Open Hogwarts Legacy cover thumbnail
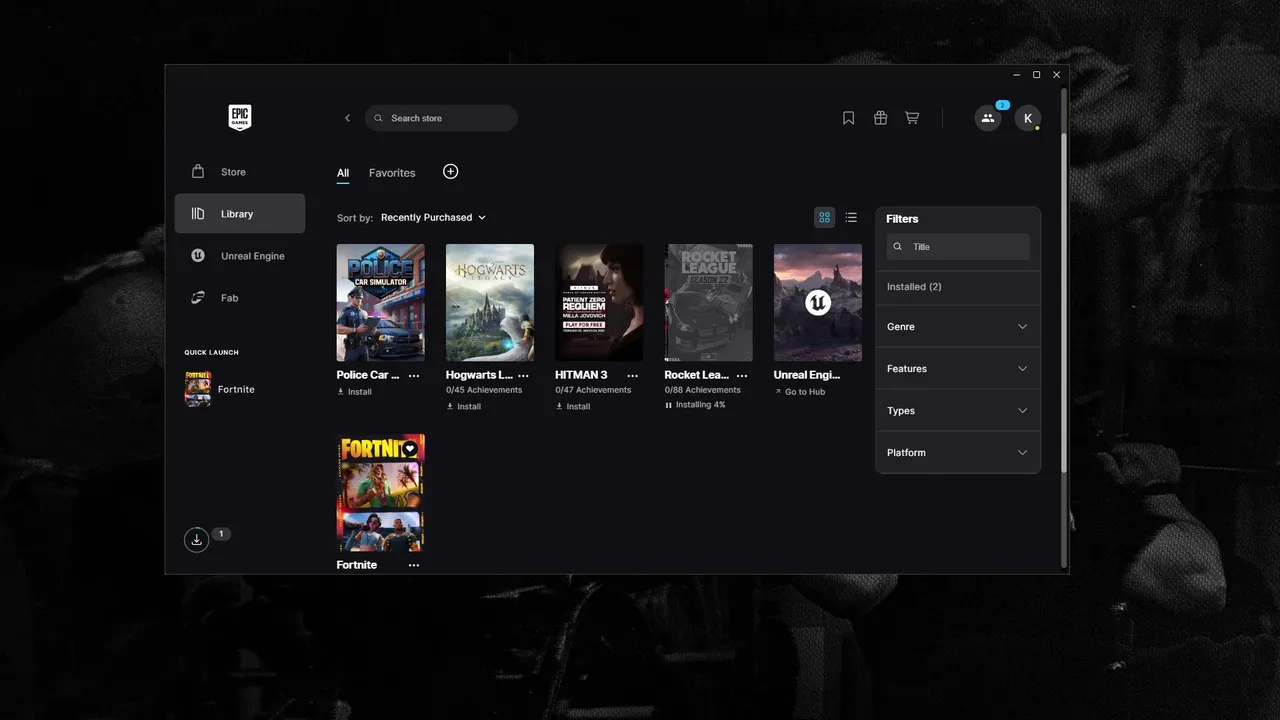This screenshot has width=1280, height=720. pyautogui.click(x=490, y=303)
